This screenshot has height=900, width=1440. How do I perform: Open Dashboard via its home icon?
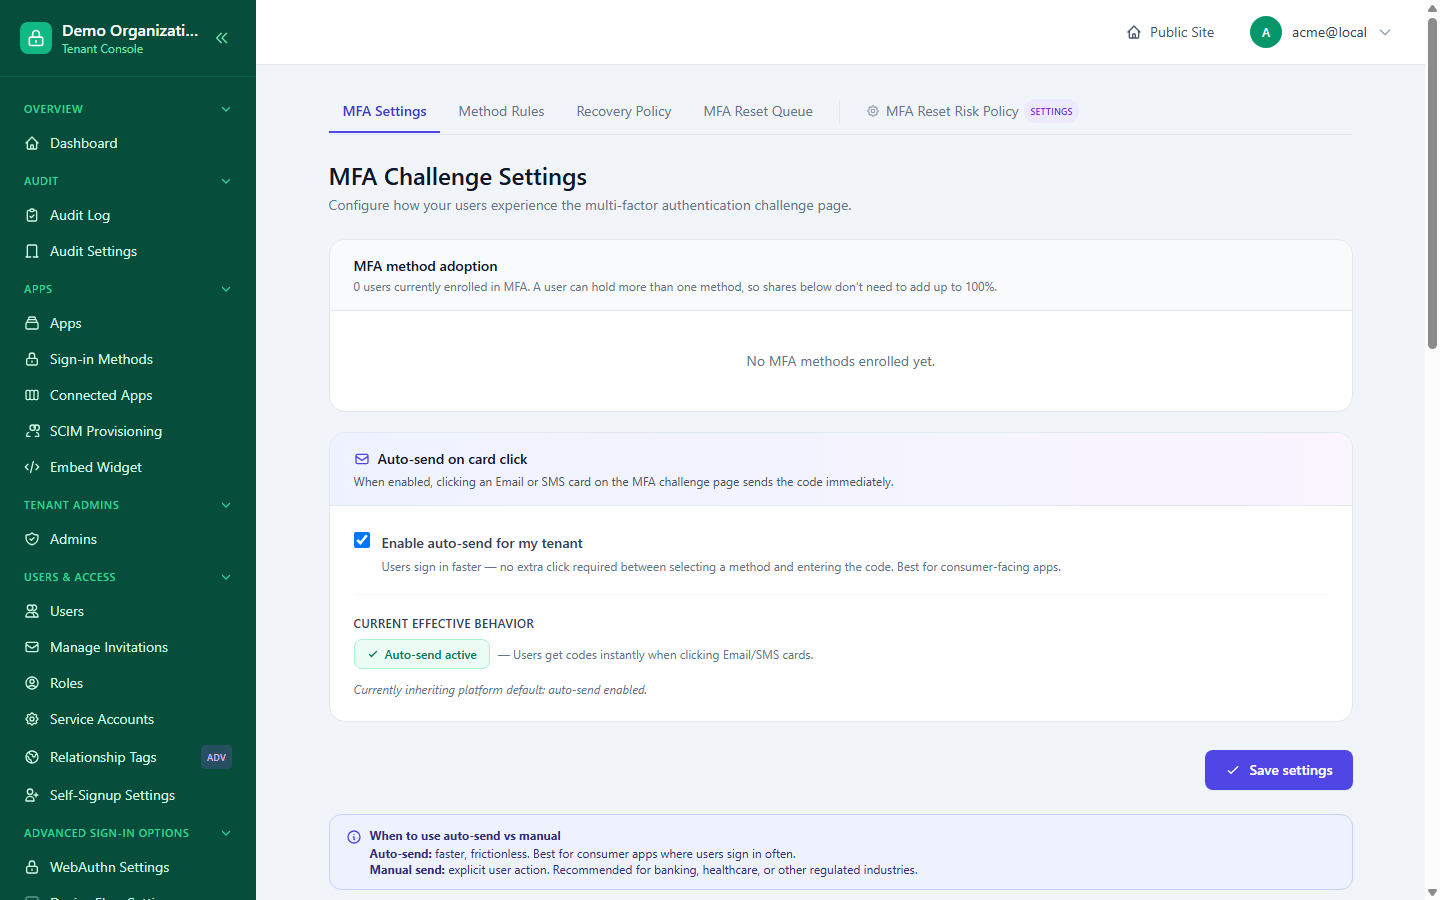coord(32,143)
